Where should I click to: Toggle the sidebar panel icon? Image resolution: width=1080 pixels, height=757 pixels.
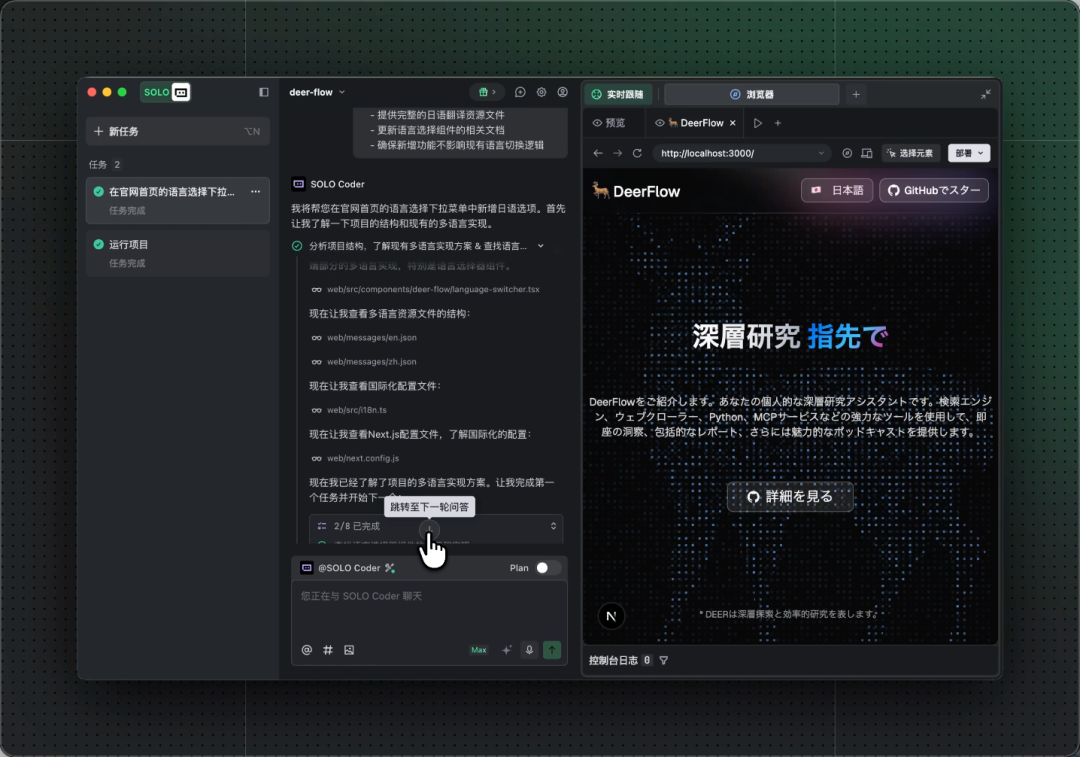click(x=263, y=92)
